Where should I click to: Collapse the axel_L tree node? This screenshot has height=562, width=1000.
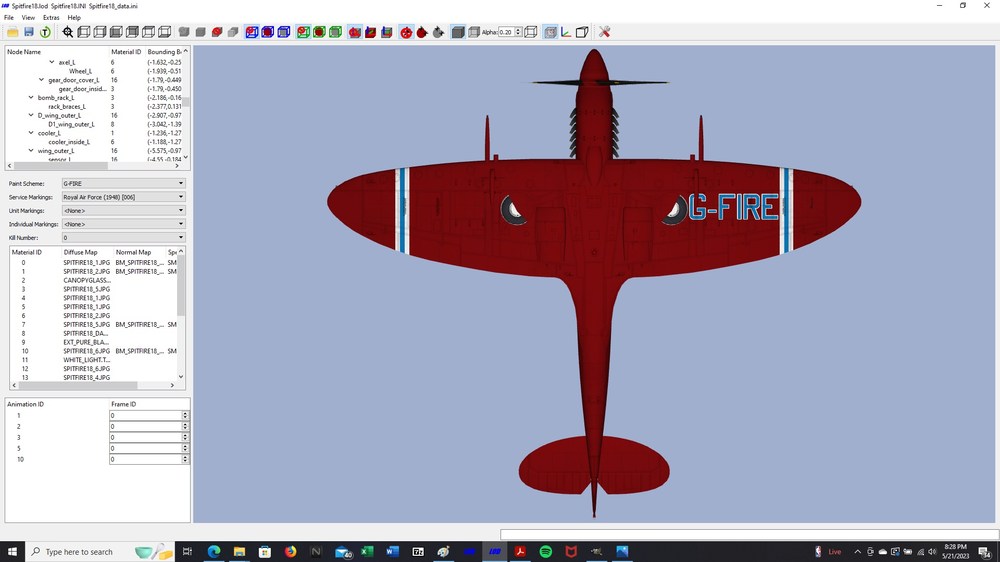click(x=52, y=63)
